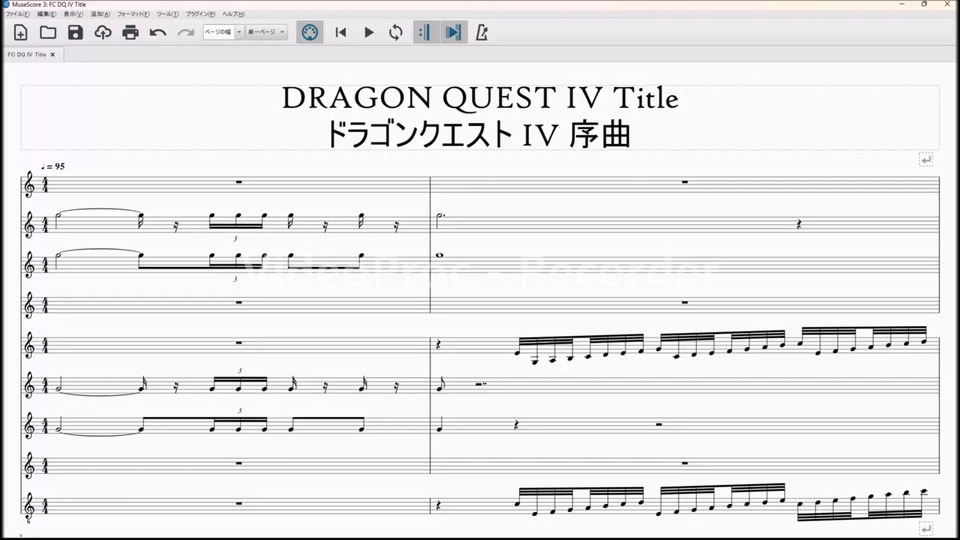The width and height of the screenshot is (960, 540).
Task: Toggle the metronome icon
Action: [482, 32]
